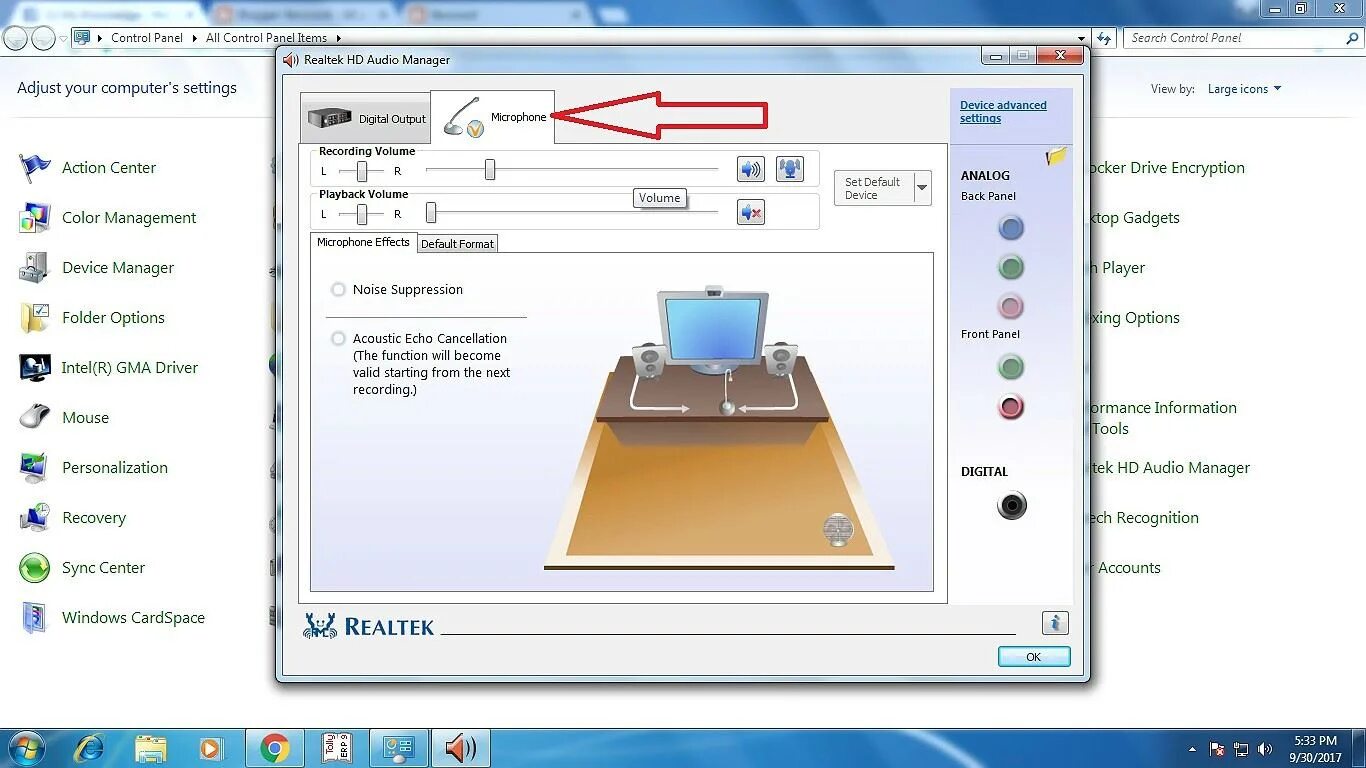Click the microphone in the room illustration

[728, 406]
